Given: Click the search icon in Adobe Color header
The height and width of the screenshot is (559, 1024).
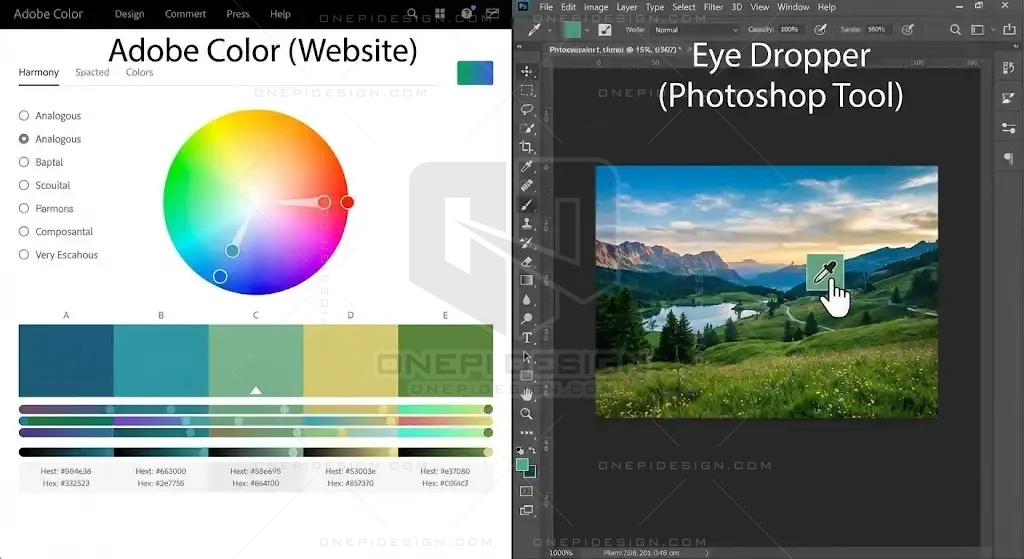Looking at the screenshot, I should click(412, 14).
